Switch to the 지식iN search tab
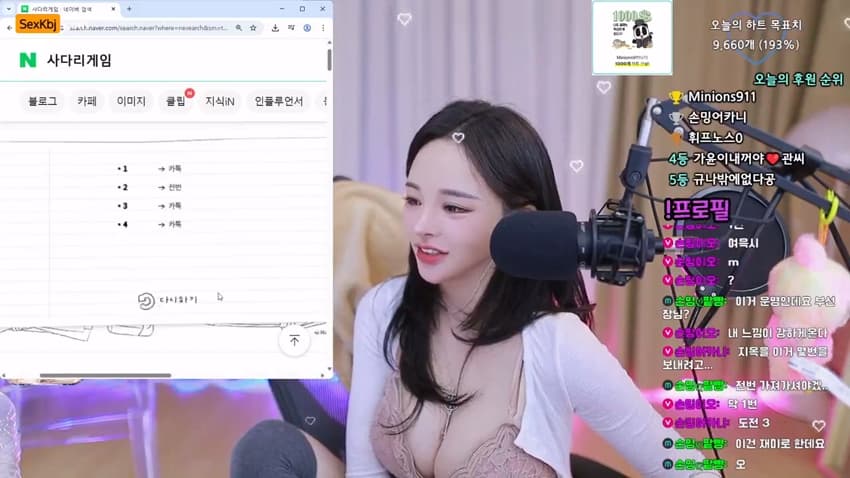Image resolution: width=850 pixels, height=478 pixels. [x=220, y=101]
